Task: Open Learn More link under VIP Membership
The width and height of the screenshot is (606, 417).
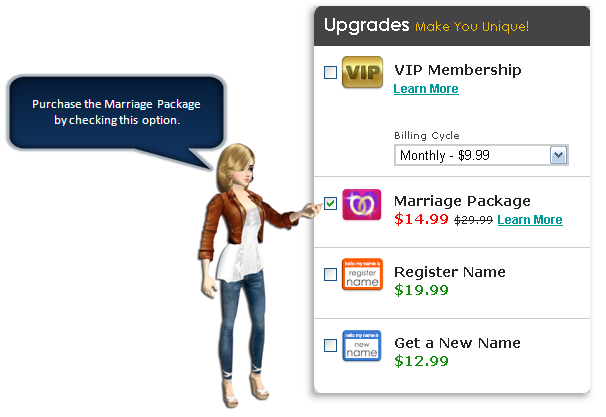Action: (426, 89)
